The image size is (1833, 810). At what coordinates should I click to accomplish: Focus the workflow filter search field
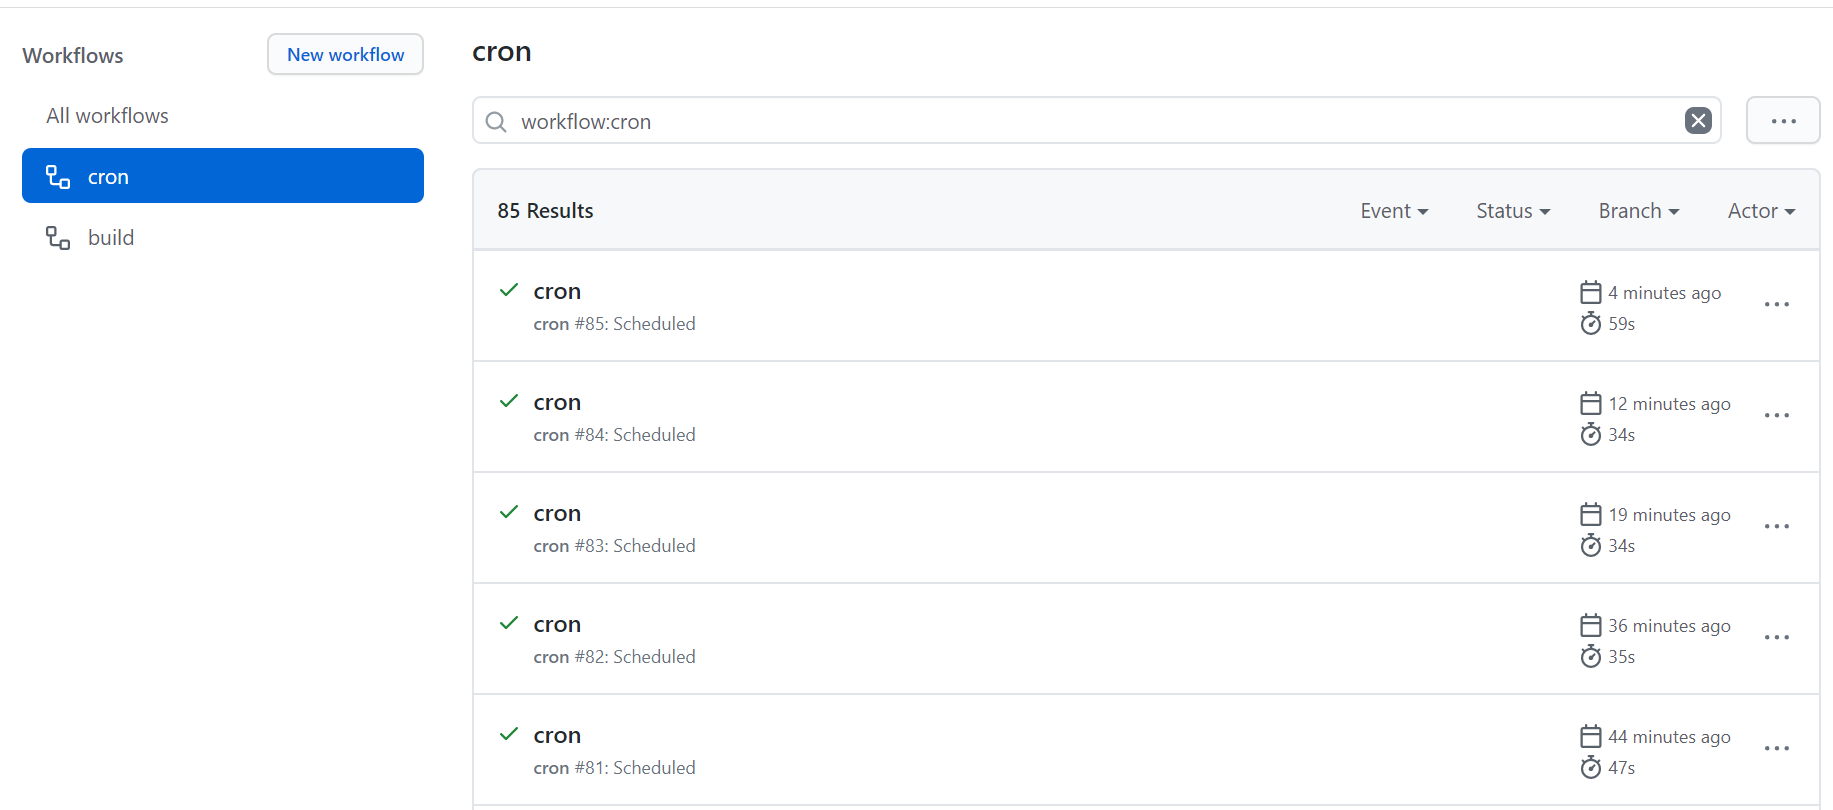(1090, 122)
